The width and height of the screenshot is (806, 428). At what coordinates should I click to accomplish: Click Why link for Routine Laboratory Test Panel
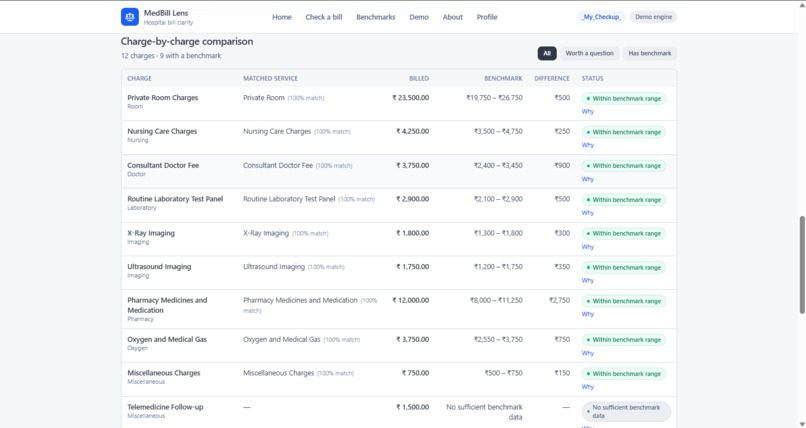[x=588, y=213]
